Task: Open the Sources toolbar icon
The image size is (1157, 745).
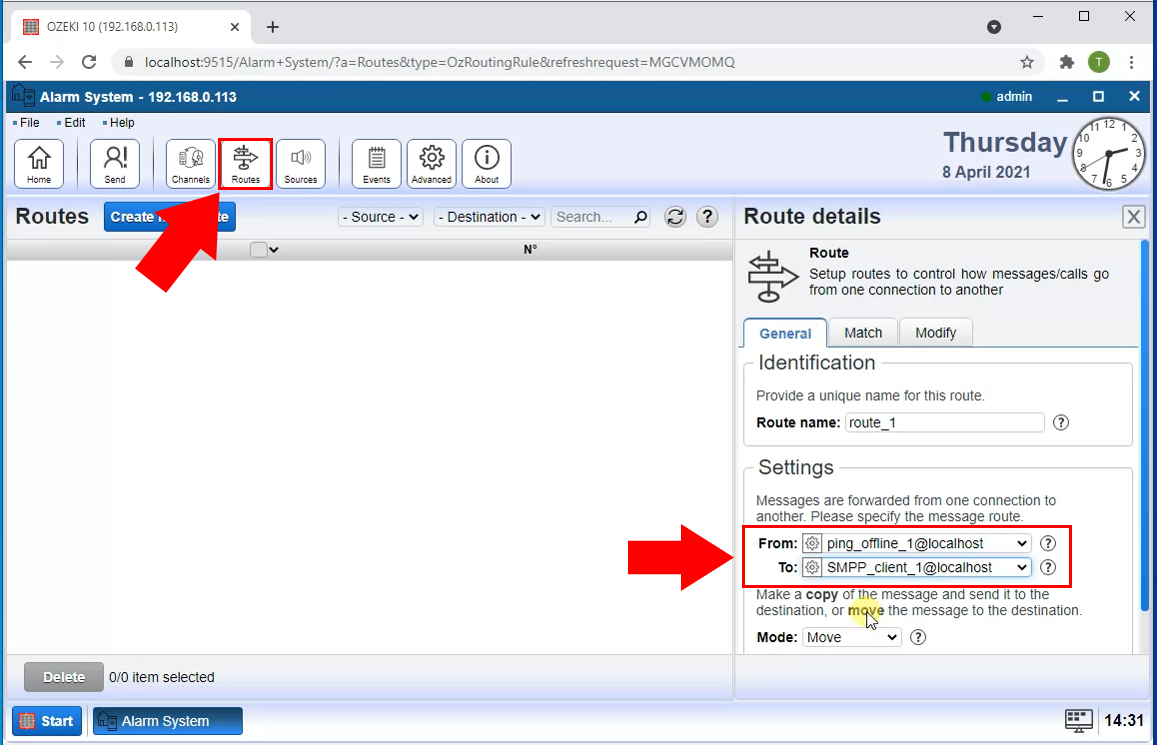Action: [x=300, y=164]
